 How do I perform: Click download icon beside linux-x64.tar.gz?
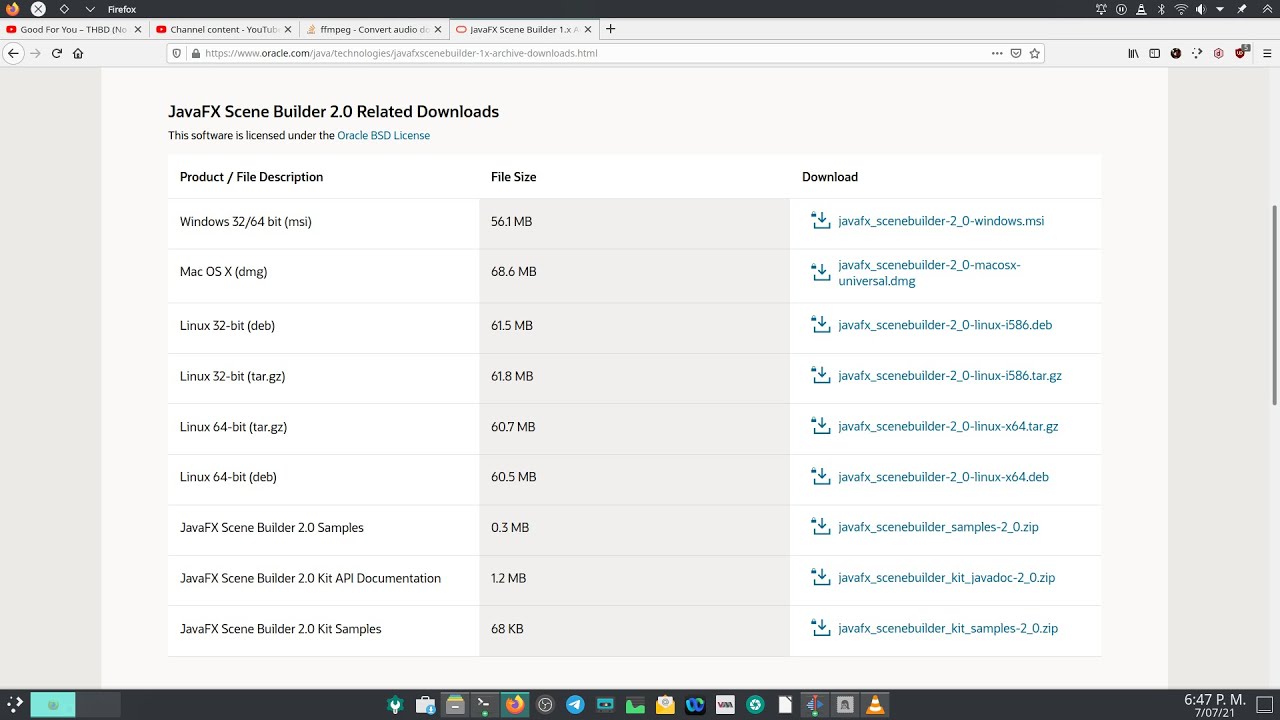tap(821, 426)
